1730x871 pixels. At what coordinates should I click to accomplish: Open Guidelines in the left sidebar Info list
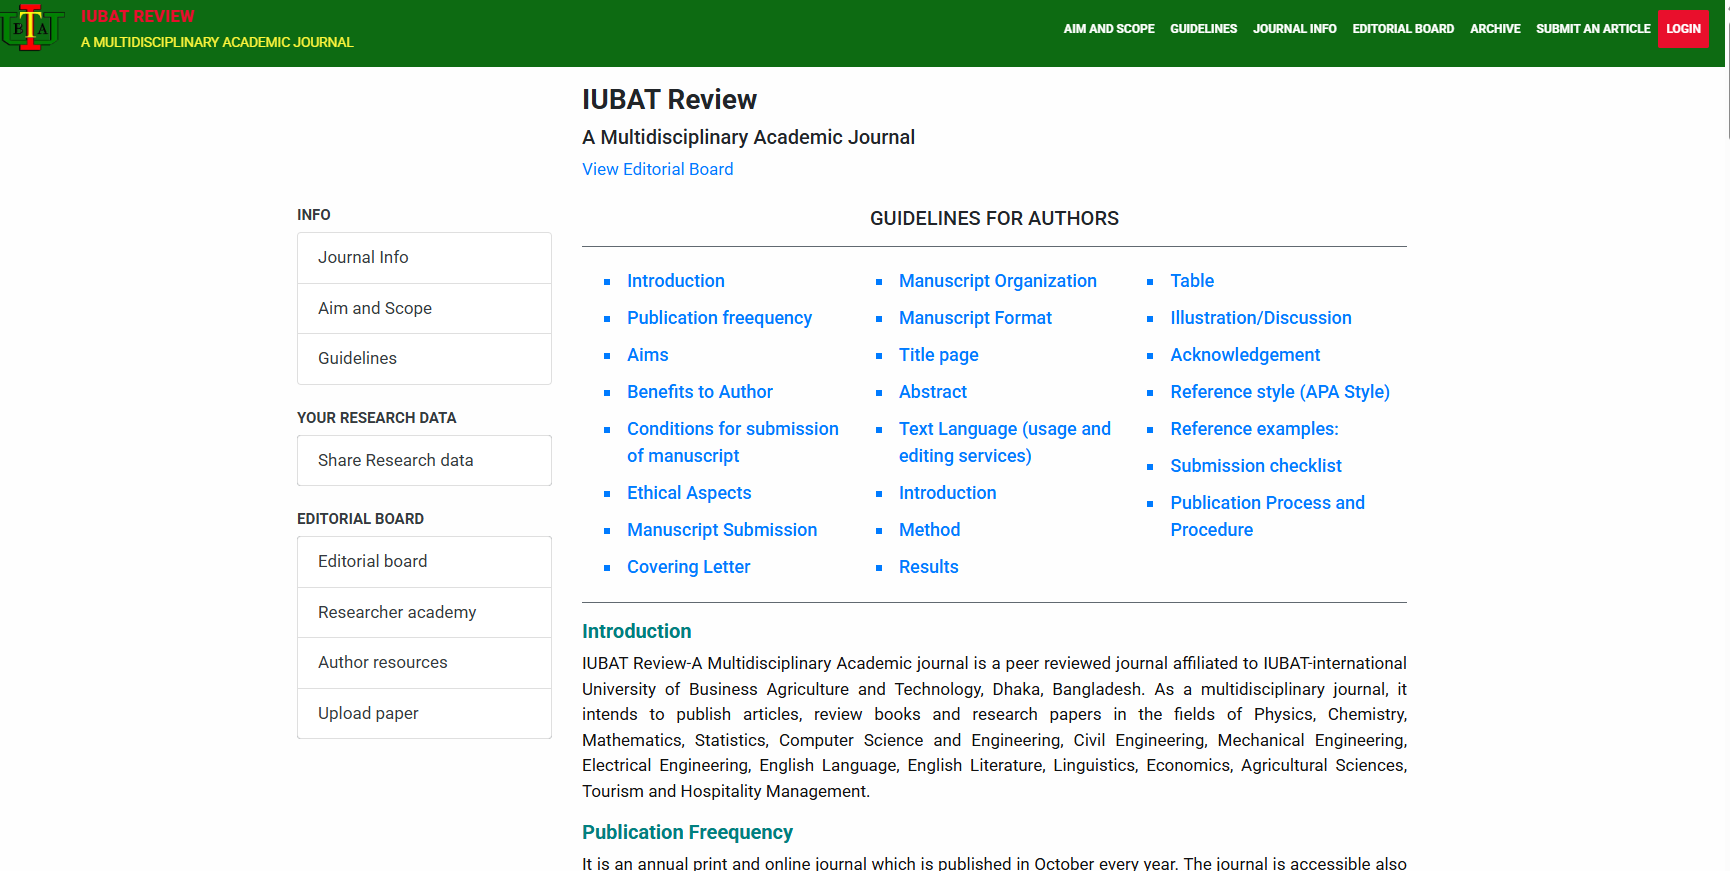click(x=424, y=359)
